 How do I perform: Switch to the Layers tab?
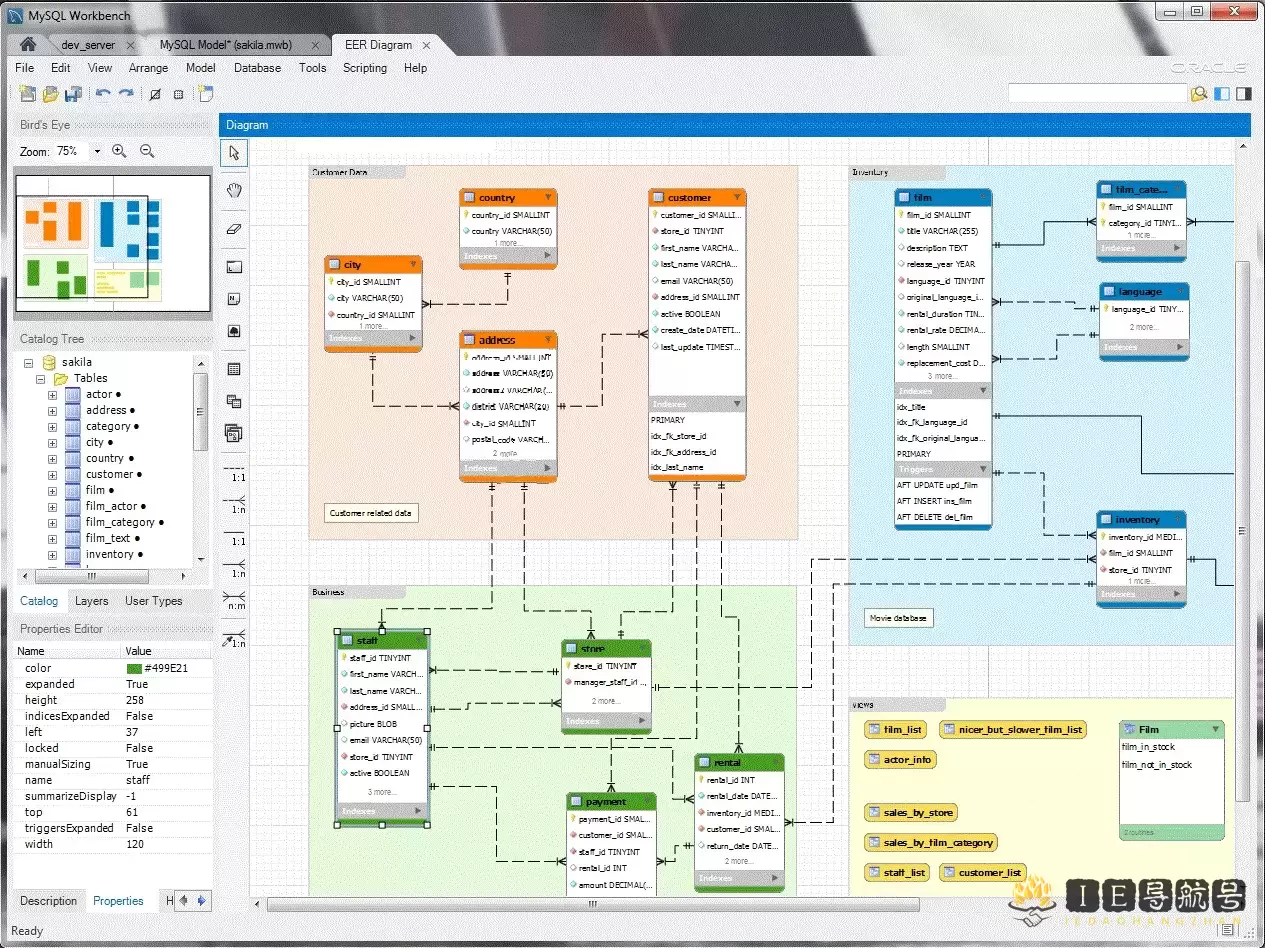click(x=91, y=601)
